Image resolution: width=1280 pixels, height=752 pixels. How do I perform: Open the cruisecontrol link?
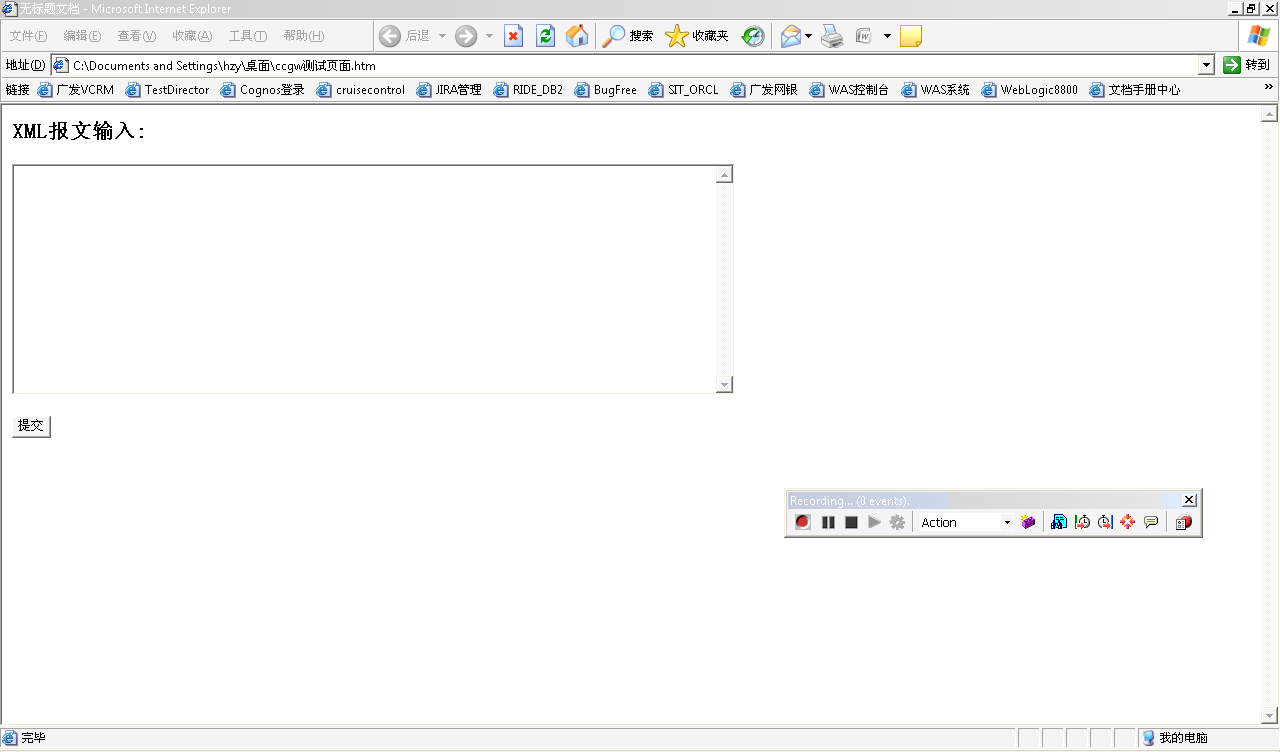tap(361, 90)
